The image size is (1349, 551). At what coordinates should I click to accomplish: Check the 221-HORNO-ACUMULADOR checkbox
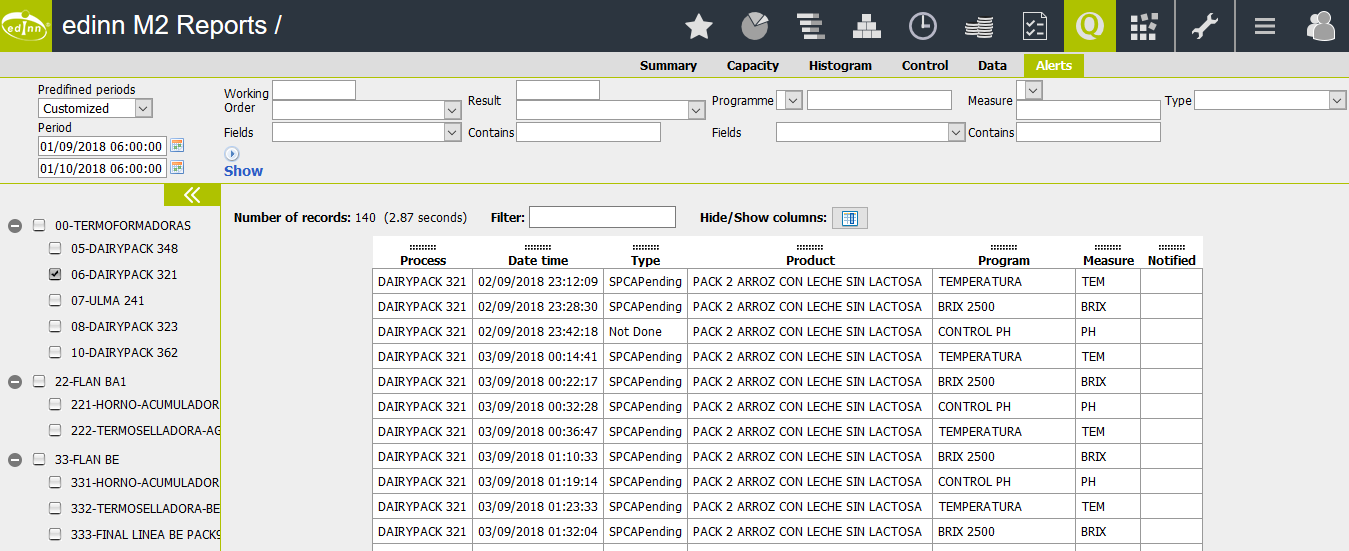click(x=55, y=404)
